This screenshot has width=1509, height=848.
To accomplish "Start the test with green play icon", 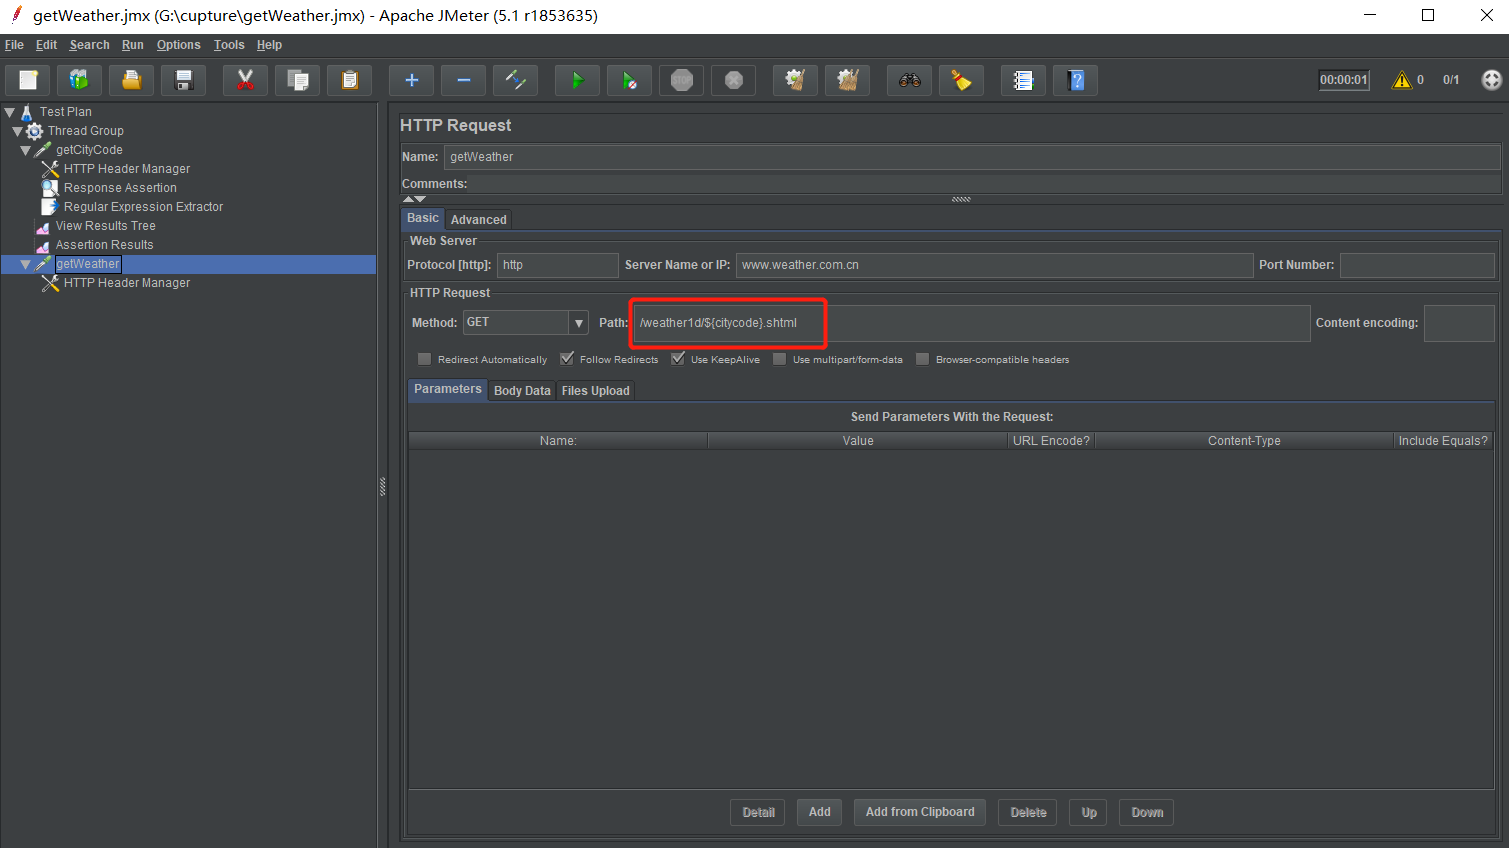I will [577, 80].
